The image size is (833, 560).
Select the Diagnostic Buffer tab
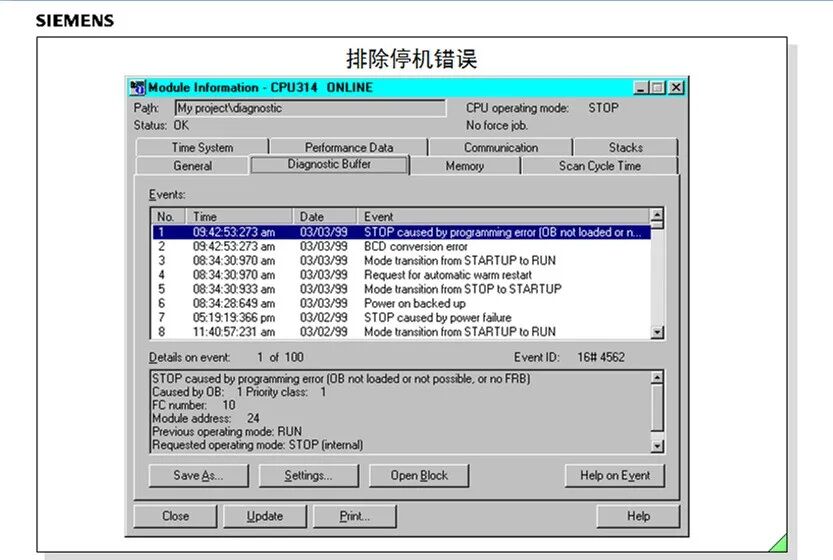[x=329, y=164]
